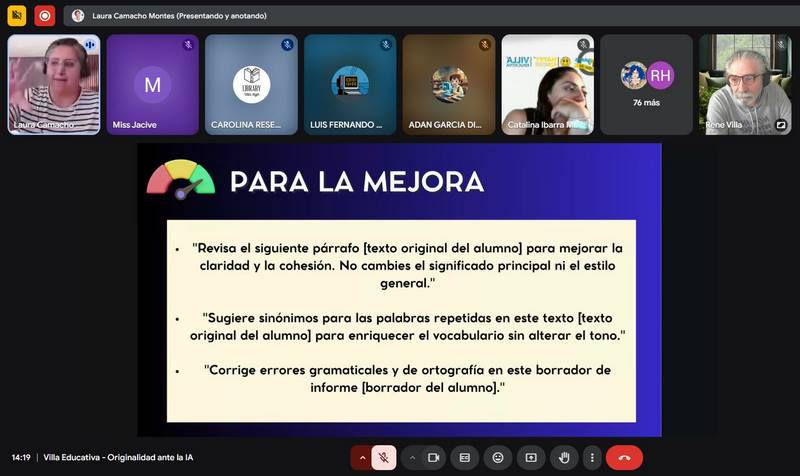The image size is (800, 476).
Task: Click the present screen icon
Action: (x=531, y=457)
